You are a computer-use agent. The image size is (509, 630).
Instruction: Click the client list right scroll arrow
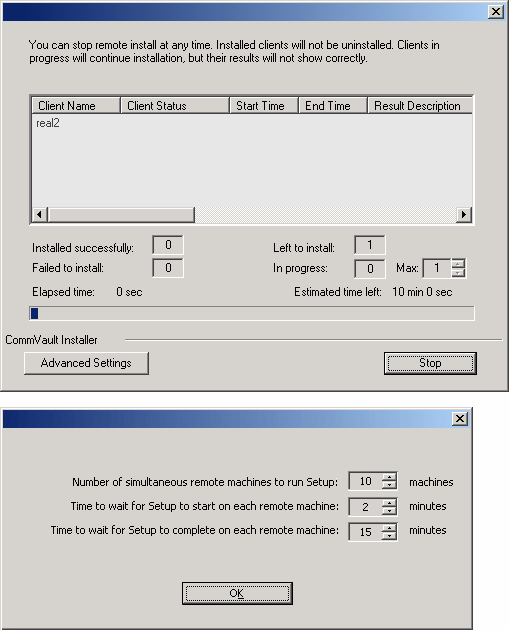pyautogui.click(x=464, y=215)
